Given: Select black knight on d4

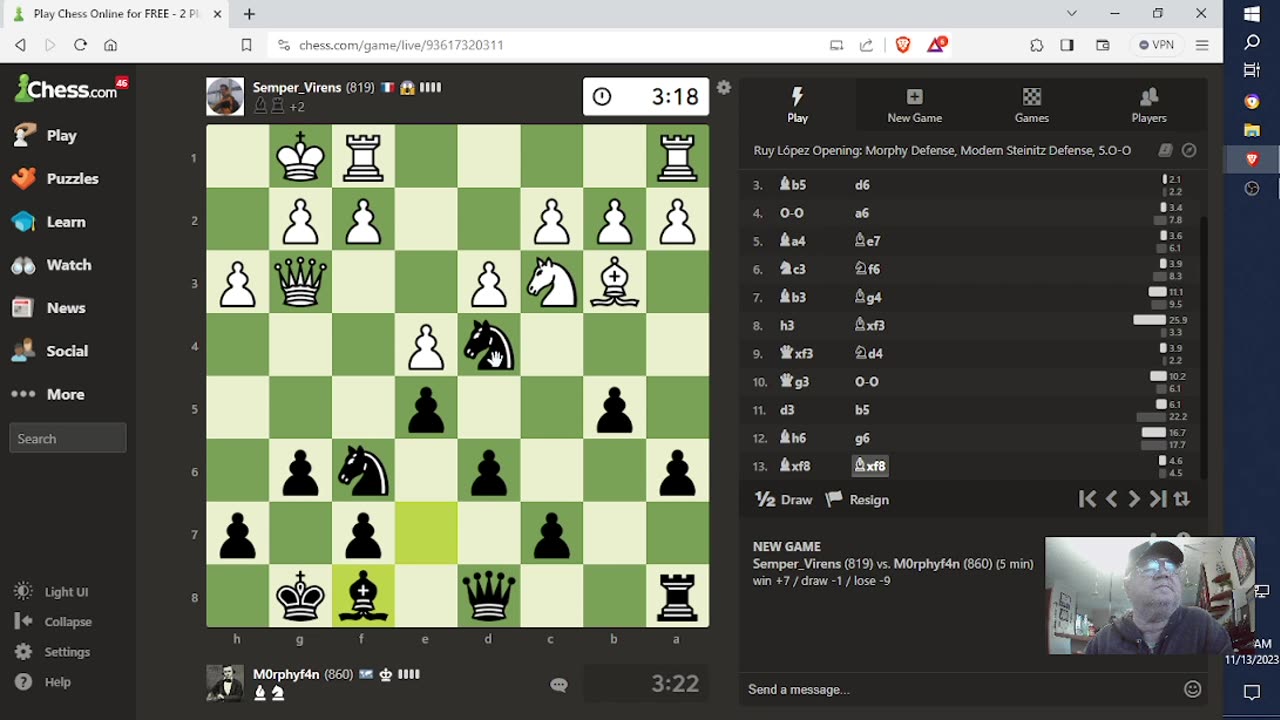Looking at the screenshot, I should pyautogui.click(x=488, y=346).
